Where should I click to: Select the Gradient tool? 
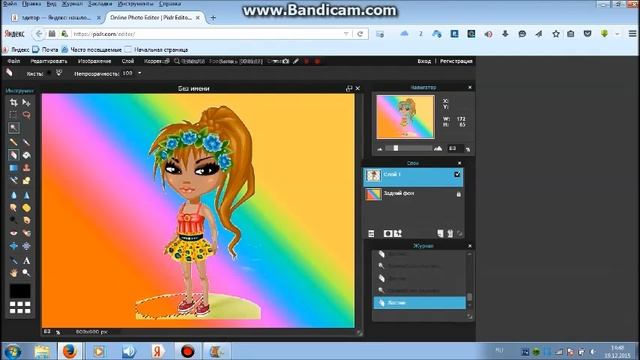tap(13, 168)
